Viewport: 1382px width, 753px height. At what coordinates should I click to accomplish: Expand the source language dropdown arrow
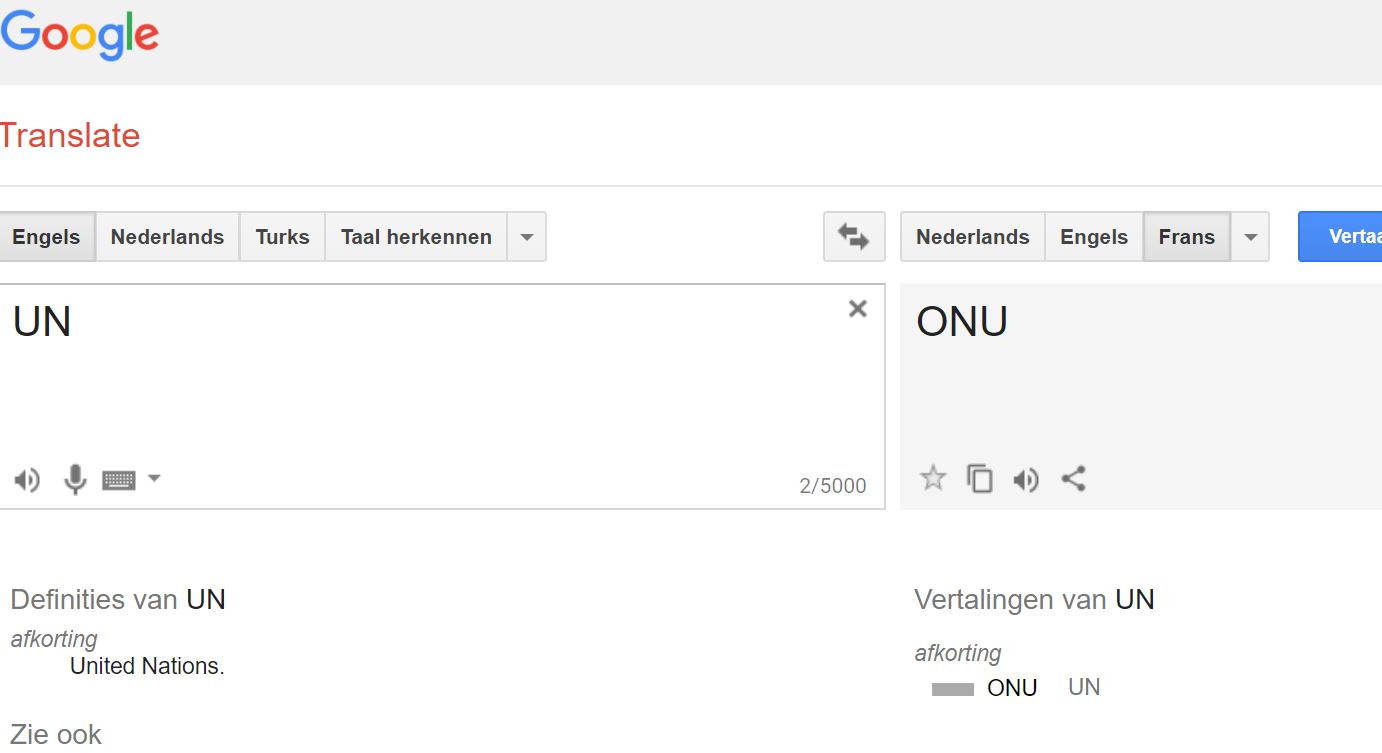pos(527,237)
